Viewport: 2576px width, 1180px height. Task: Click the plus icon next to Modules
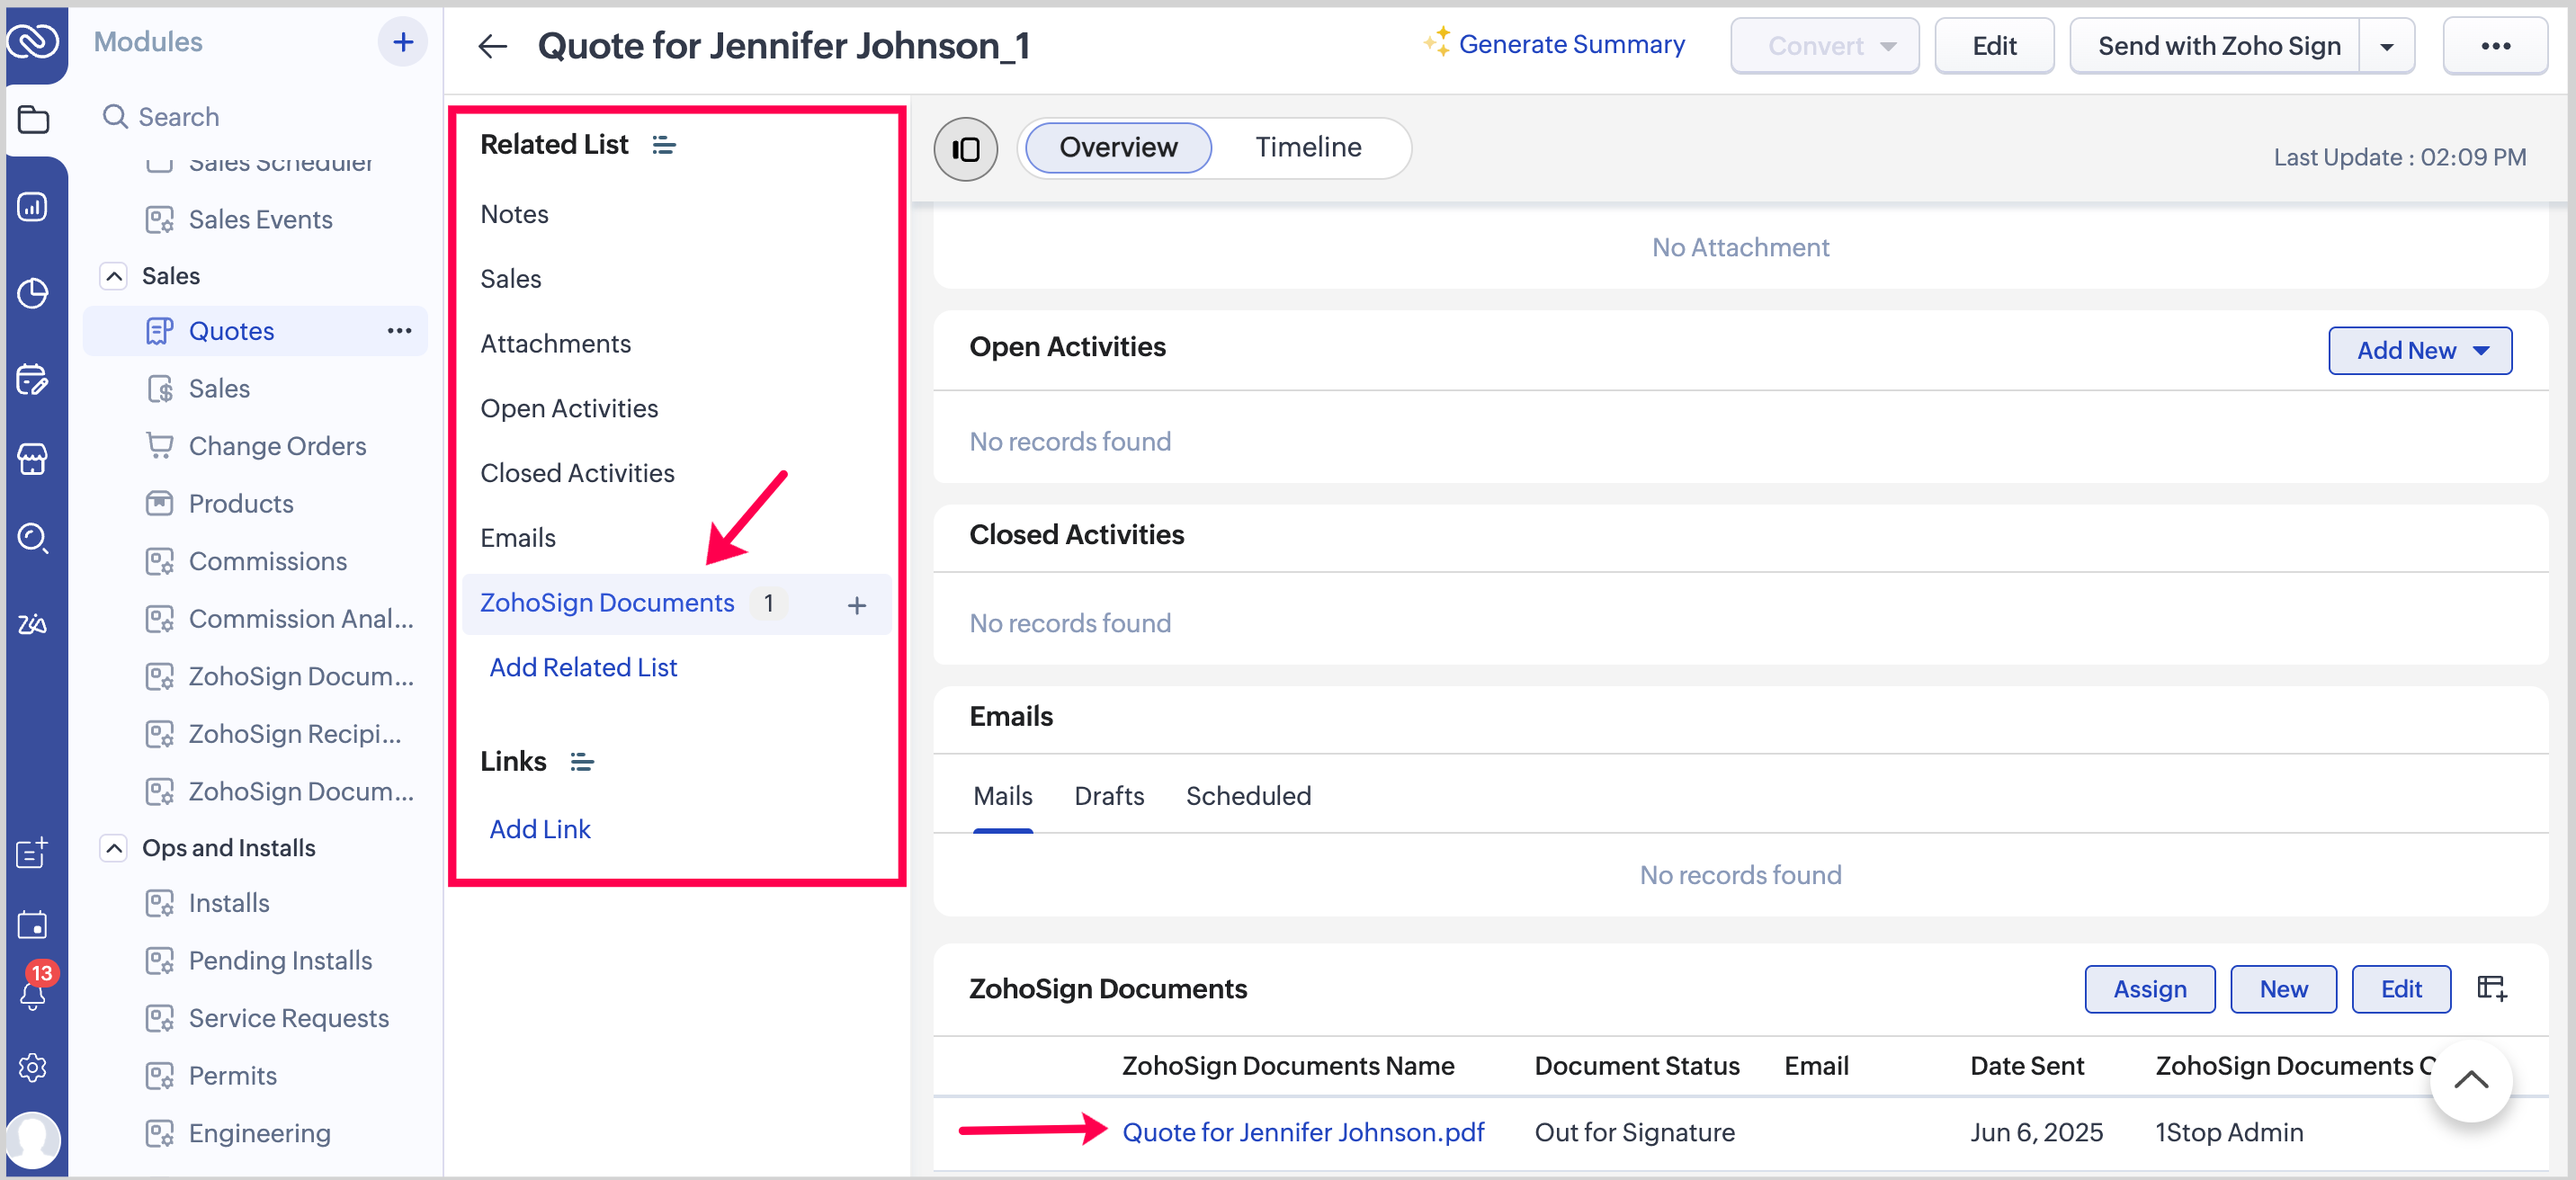coord(402,42)
